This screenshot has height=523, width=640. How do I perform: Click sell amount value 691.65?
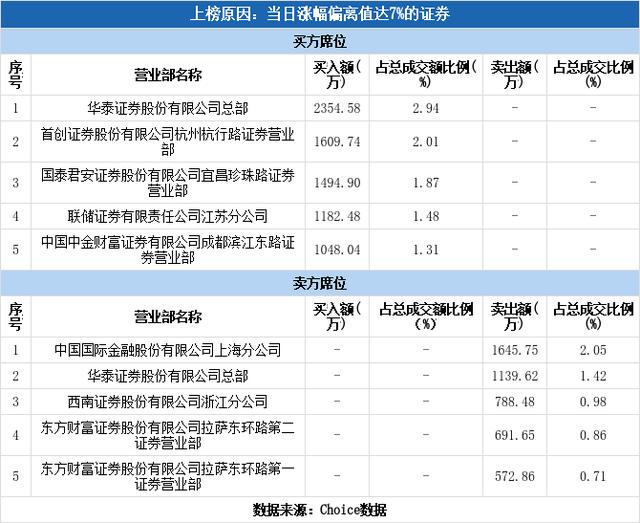tap(515, 435)
